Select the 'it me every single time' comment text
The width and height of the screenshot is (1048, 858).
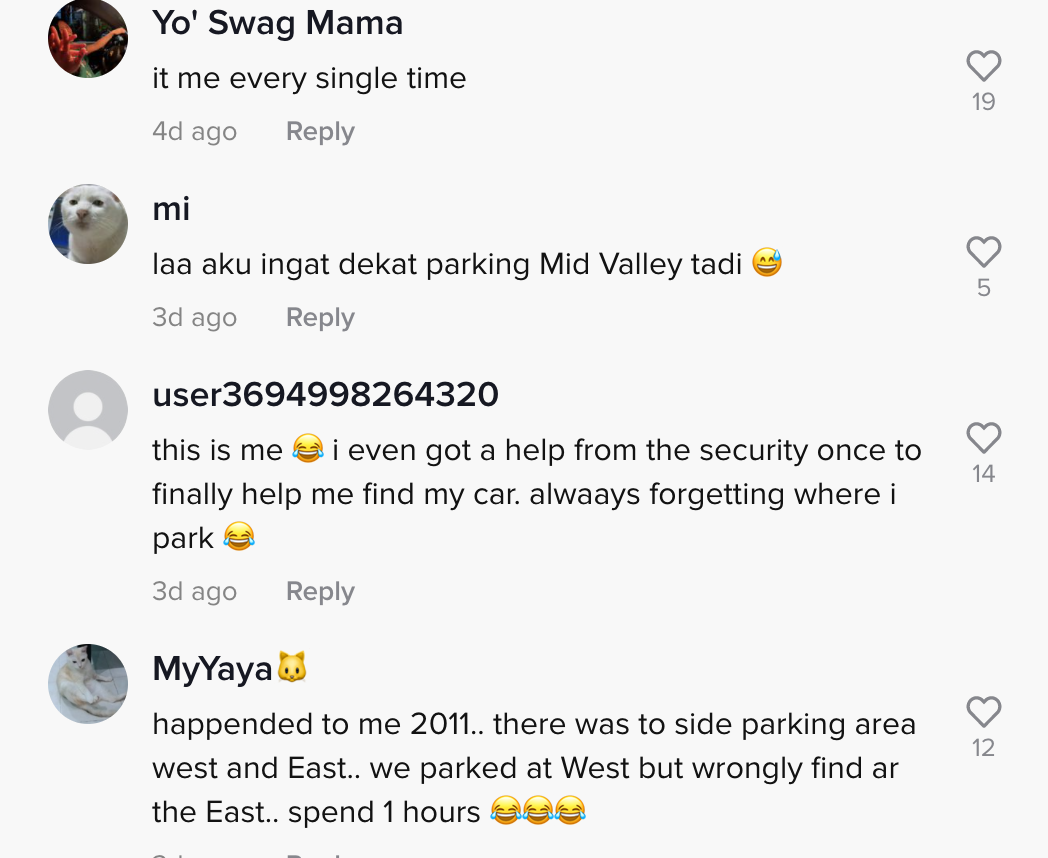tap(309, 78)
